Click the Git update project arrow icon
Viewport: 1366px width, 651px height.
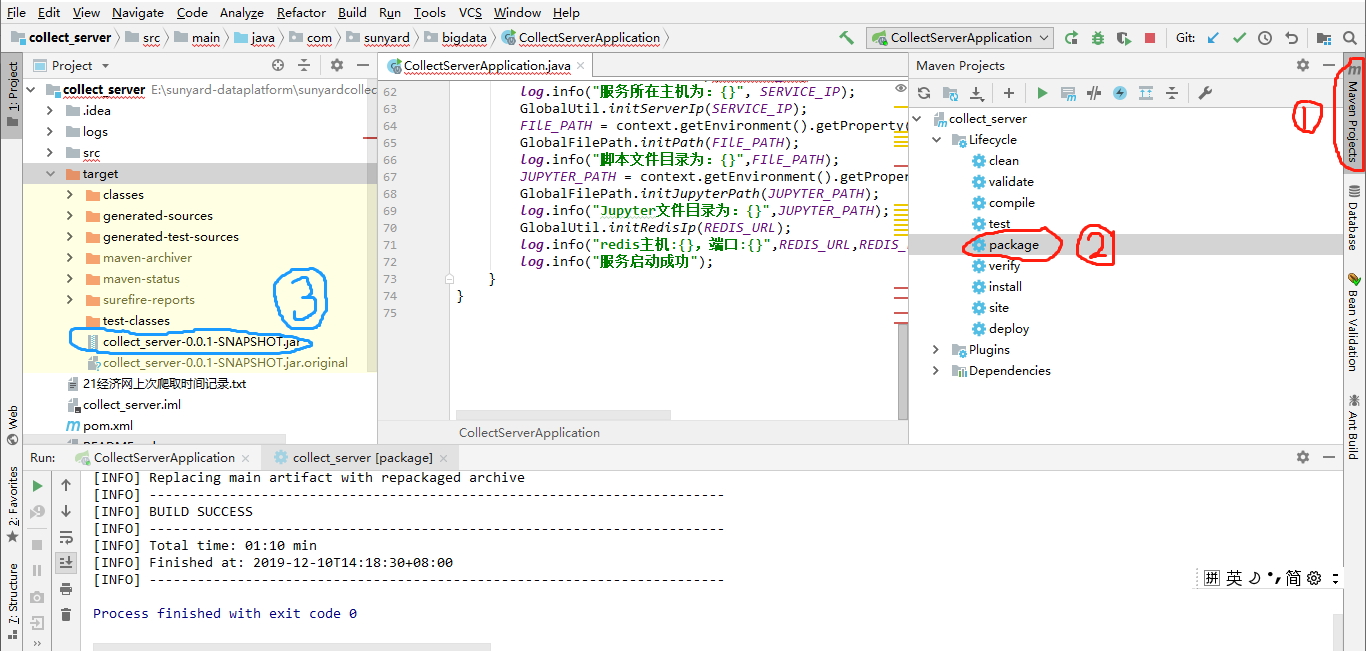(x=1214, y=38)
